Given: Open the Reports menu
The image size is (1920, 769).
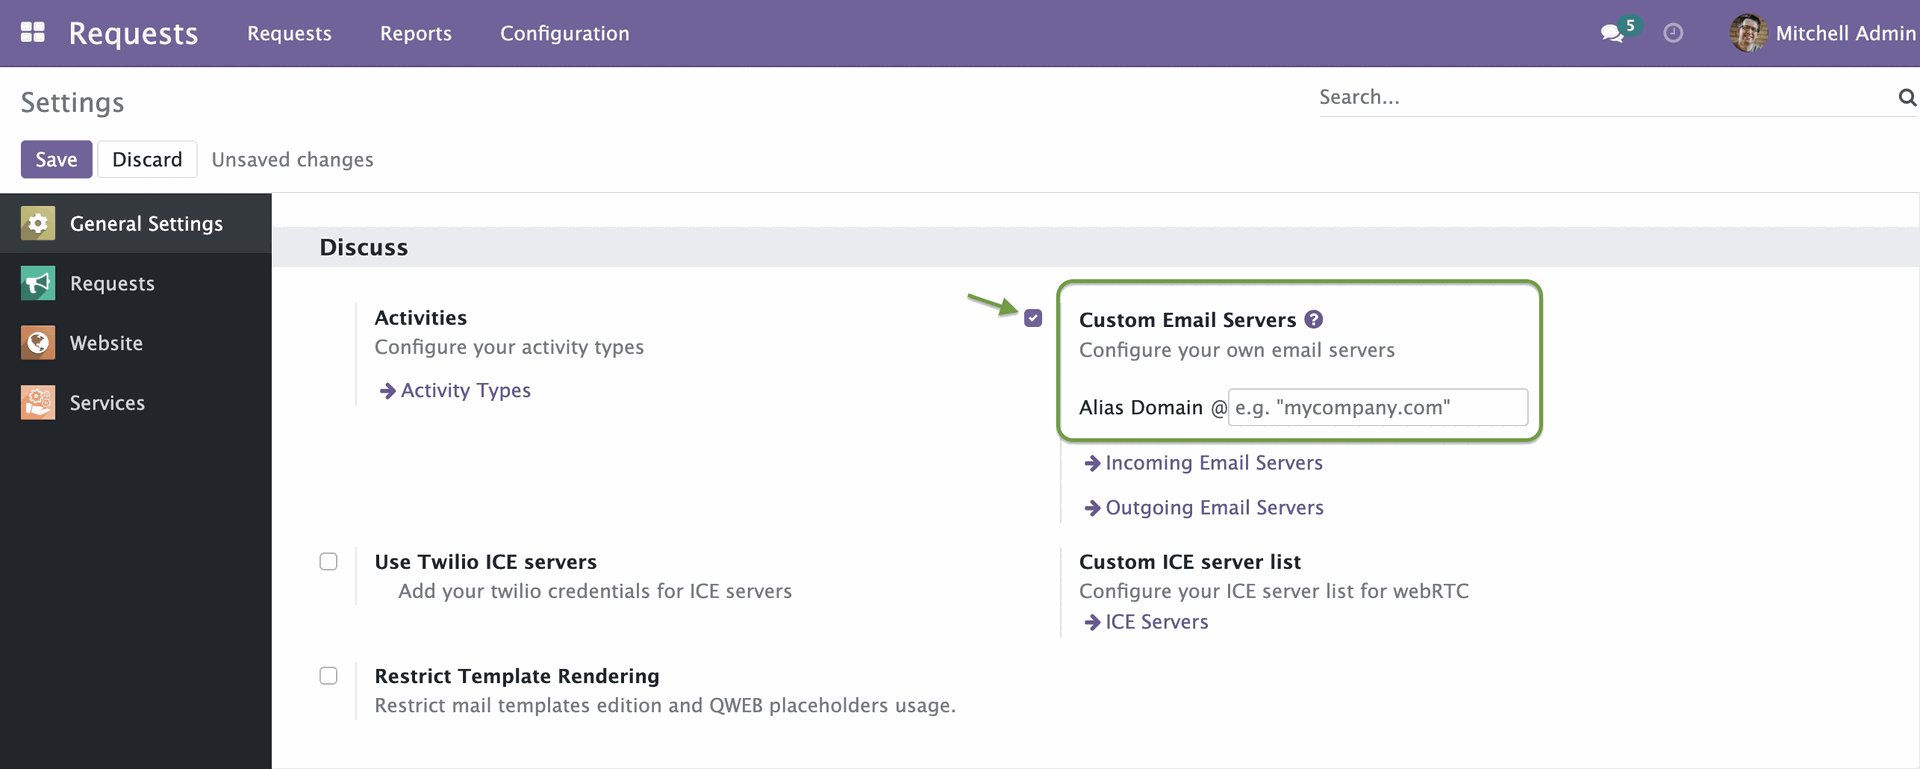Looking at the screenshot, I should (x=416, y=33).
